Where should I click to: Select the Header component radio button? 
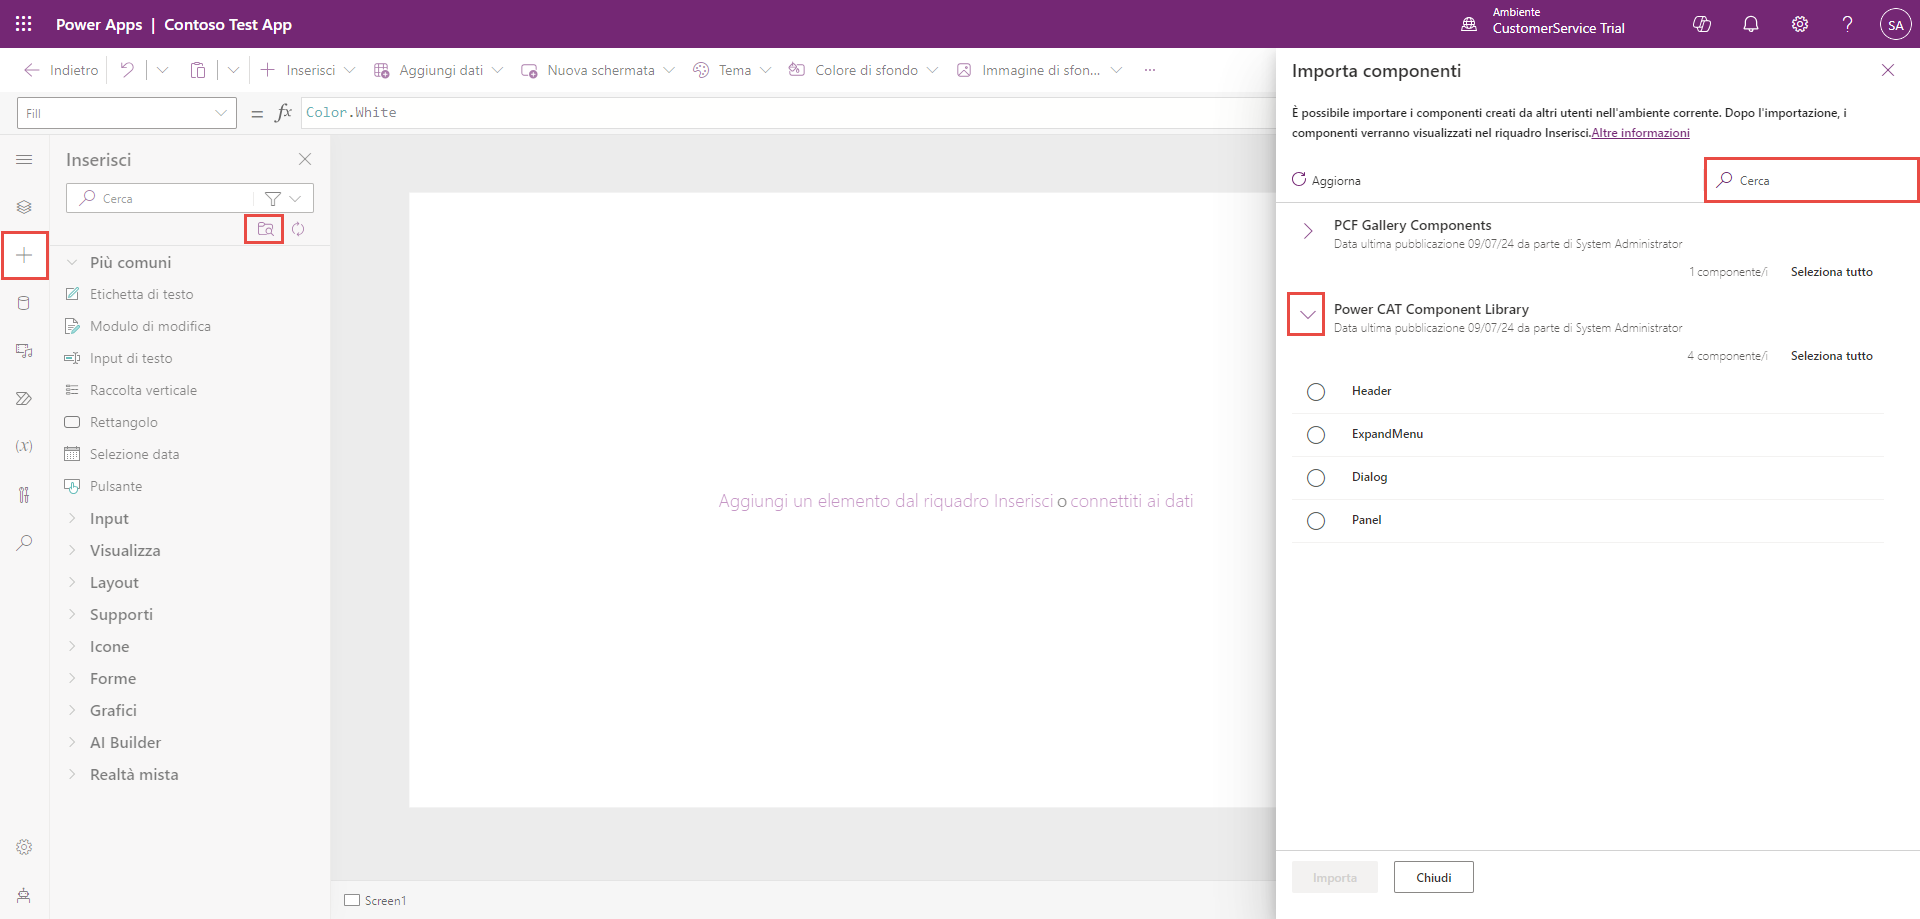tap(1316, 392)
